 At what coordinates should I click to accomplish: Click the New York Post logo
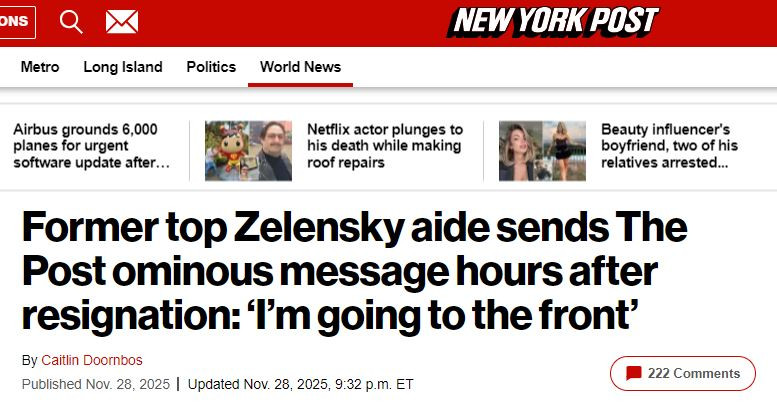click(553, 21)
